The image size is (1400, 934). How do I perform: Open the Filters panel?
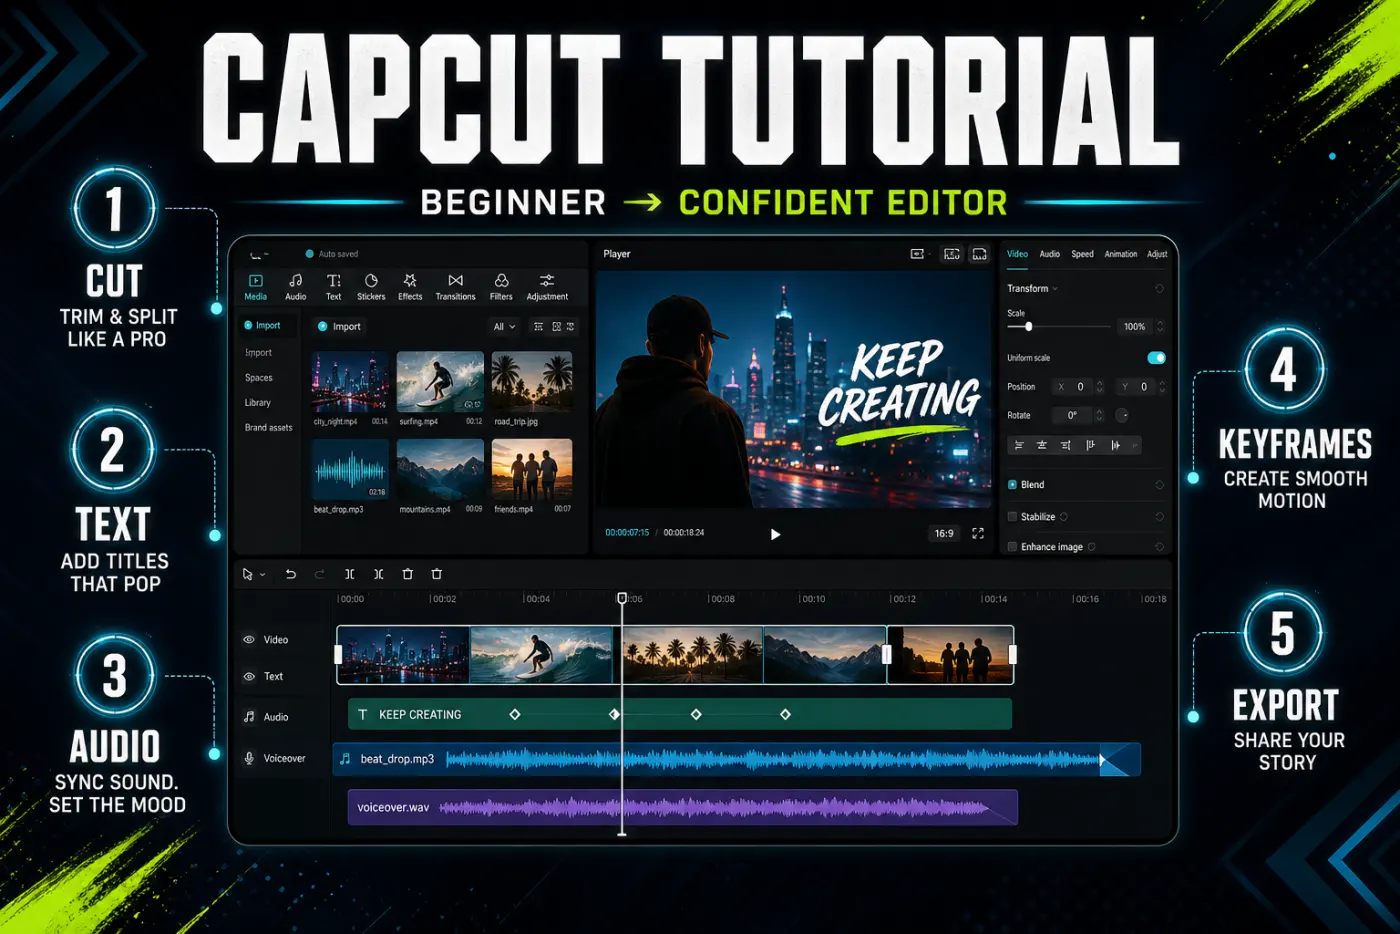(501, 287)
